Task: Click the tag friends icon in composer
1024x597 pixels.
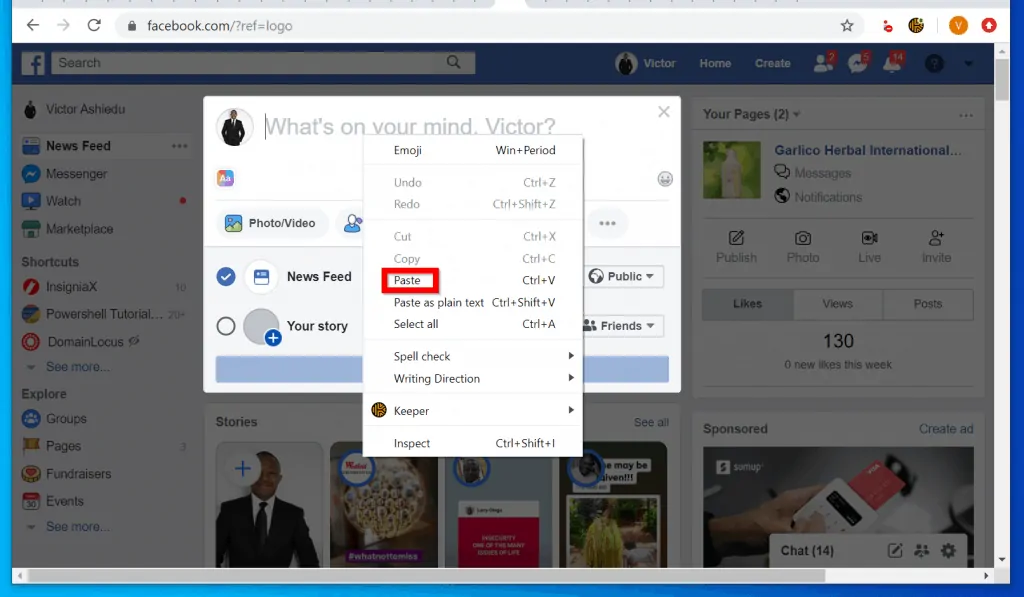Action: (x=353, y=223)
